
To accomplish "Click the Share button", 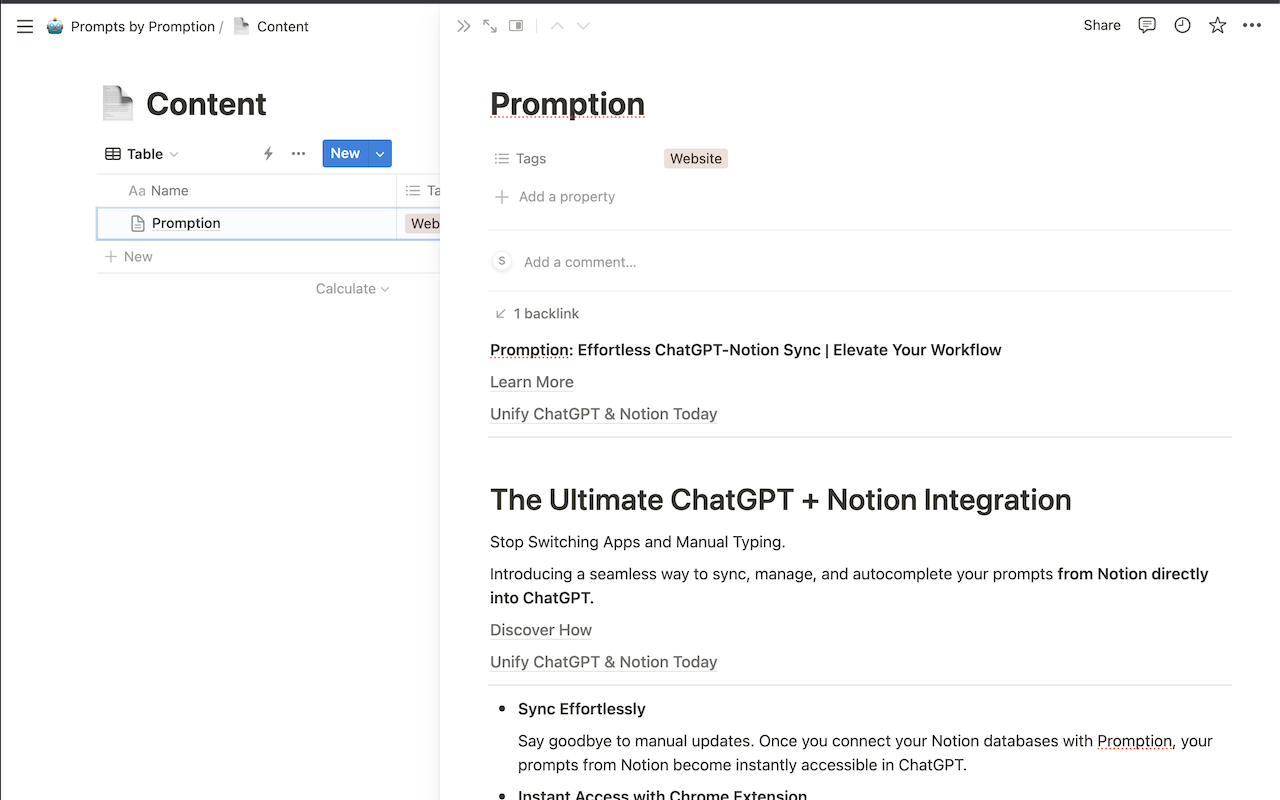I will tap(1102, 26).
